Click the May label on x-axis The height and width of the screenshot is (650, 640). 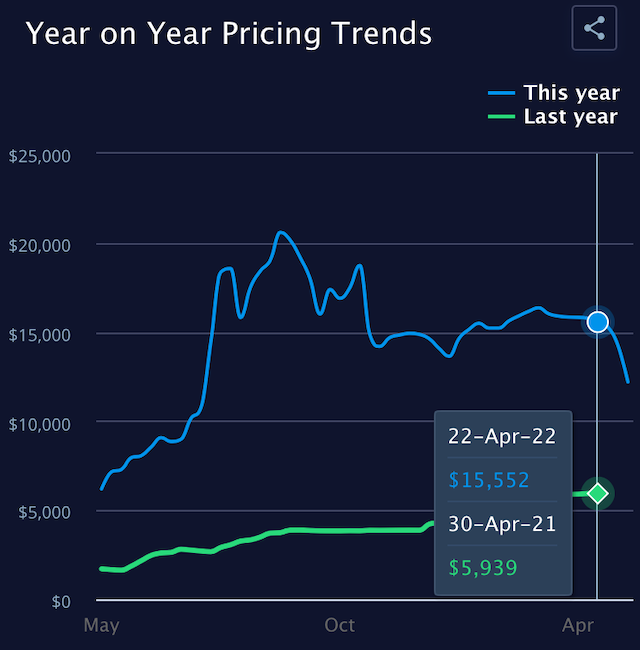tap(101, 626)
